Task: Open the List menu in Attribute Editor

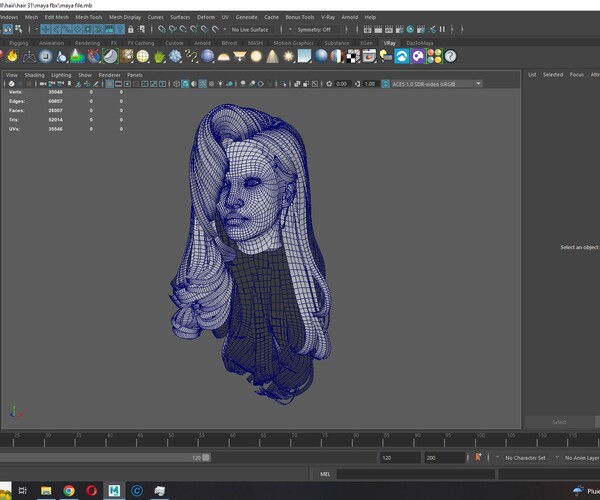Action: pos(532,75)
